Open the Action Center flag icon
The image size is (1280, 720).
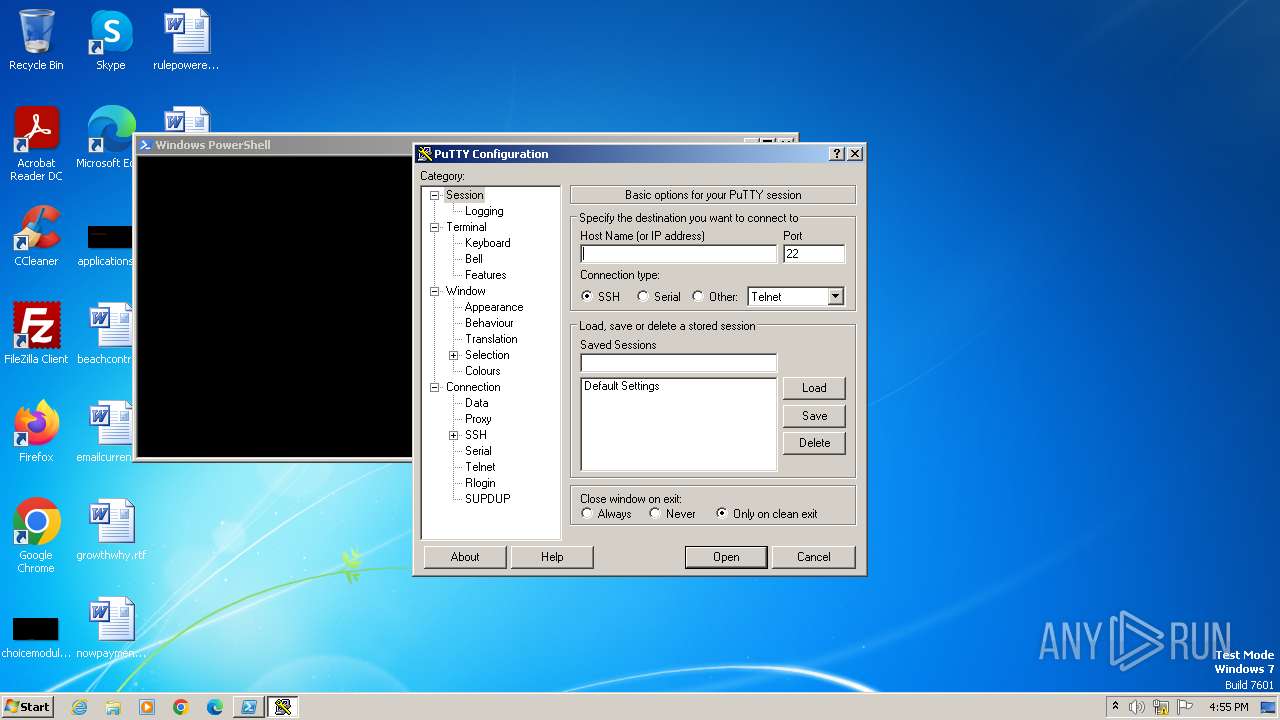pyautogui.click(x=1185, y=707)
